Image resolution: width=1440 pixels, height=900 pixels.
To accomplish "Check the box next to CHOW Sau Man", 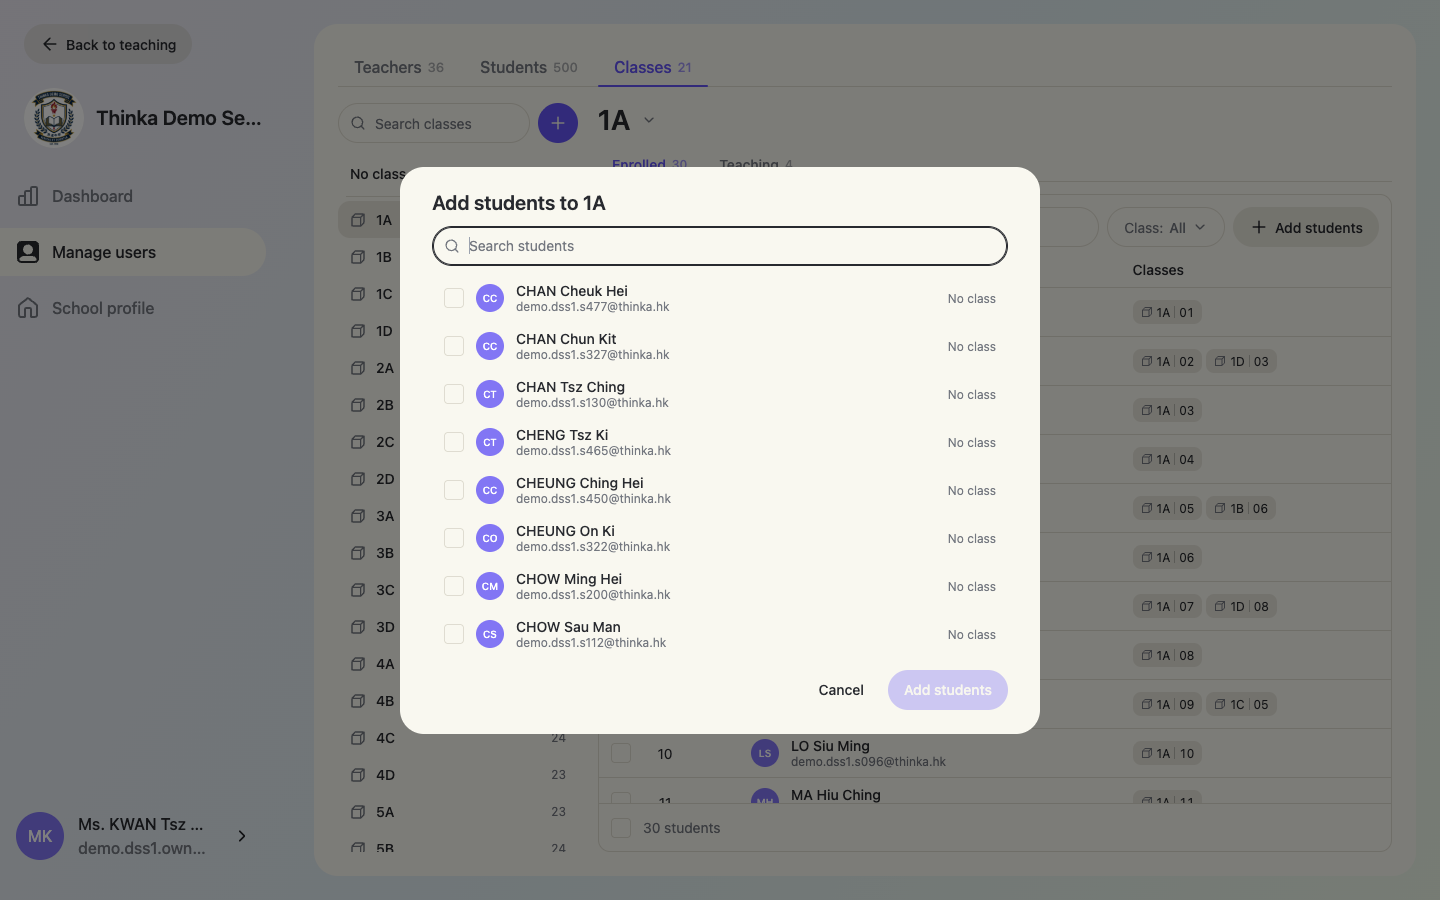I will 454,634.
